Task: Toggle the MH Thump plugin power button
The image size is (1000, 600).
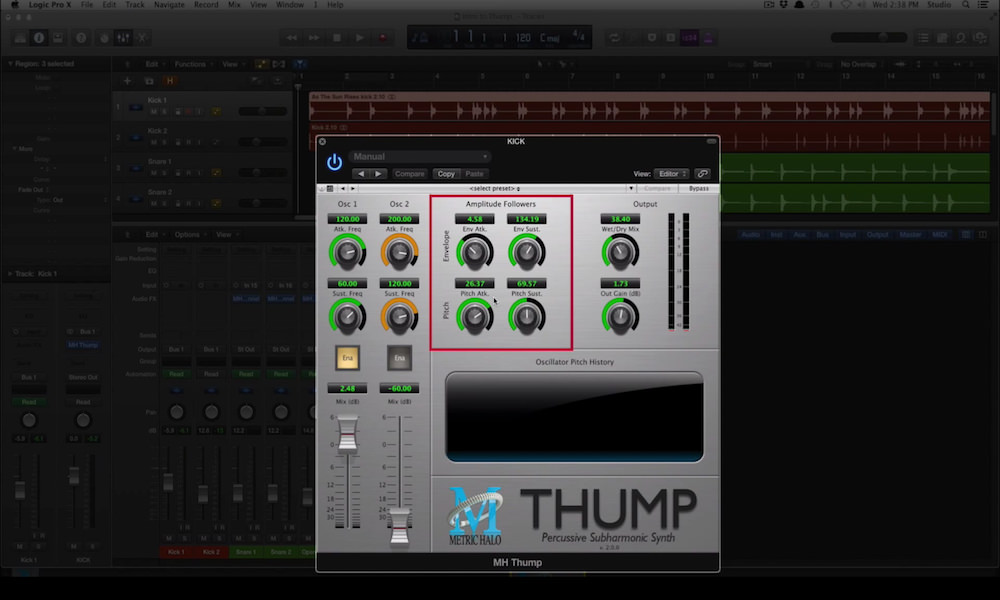Action: [334, 163]
